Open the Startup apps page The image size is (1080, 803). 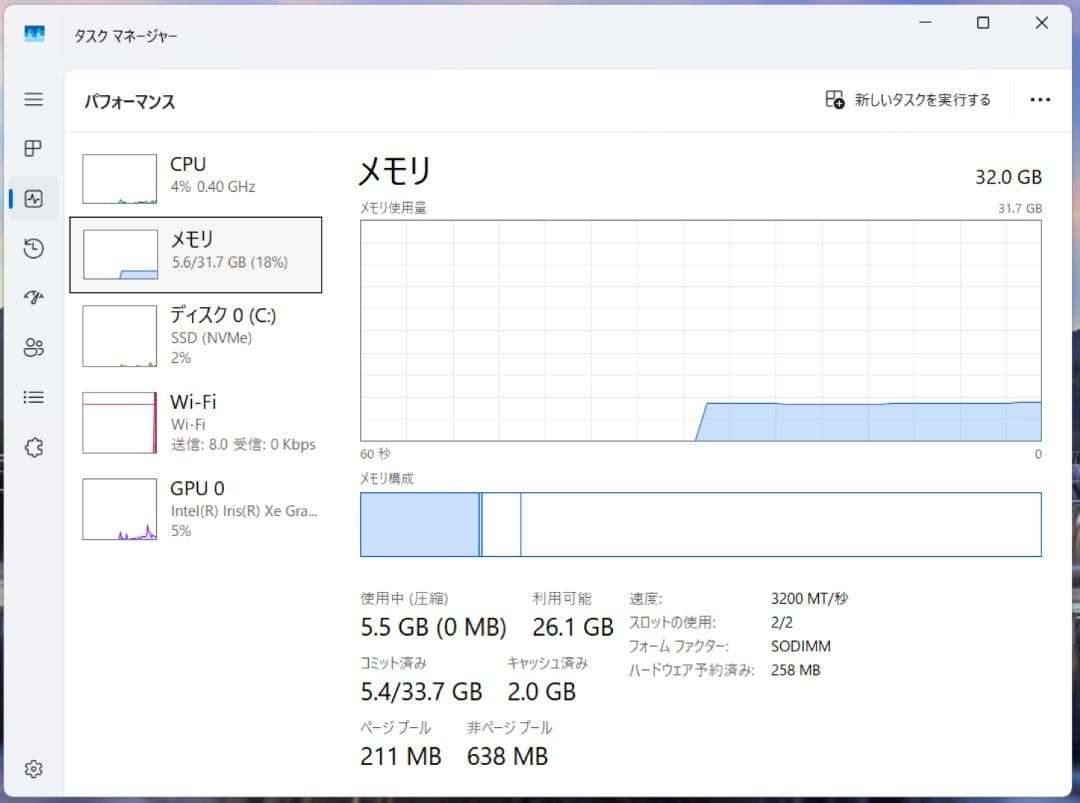33,297
